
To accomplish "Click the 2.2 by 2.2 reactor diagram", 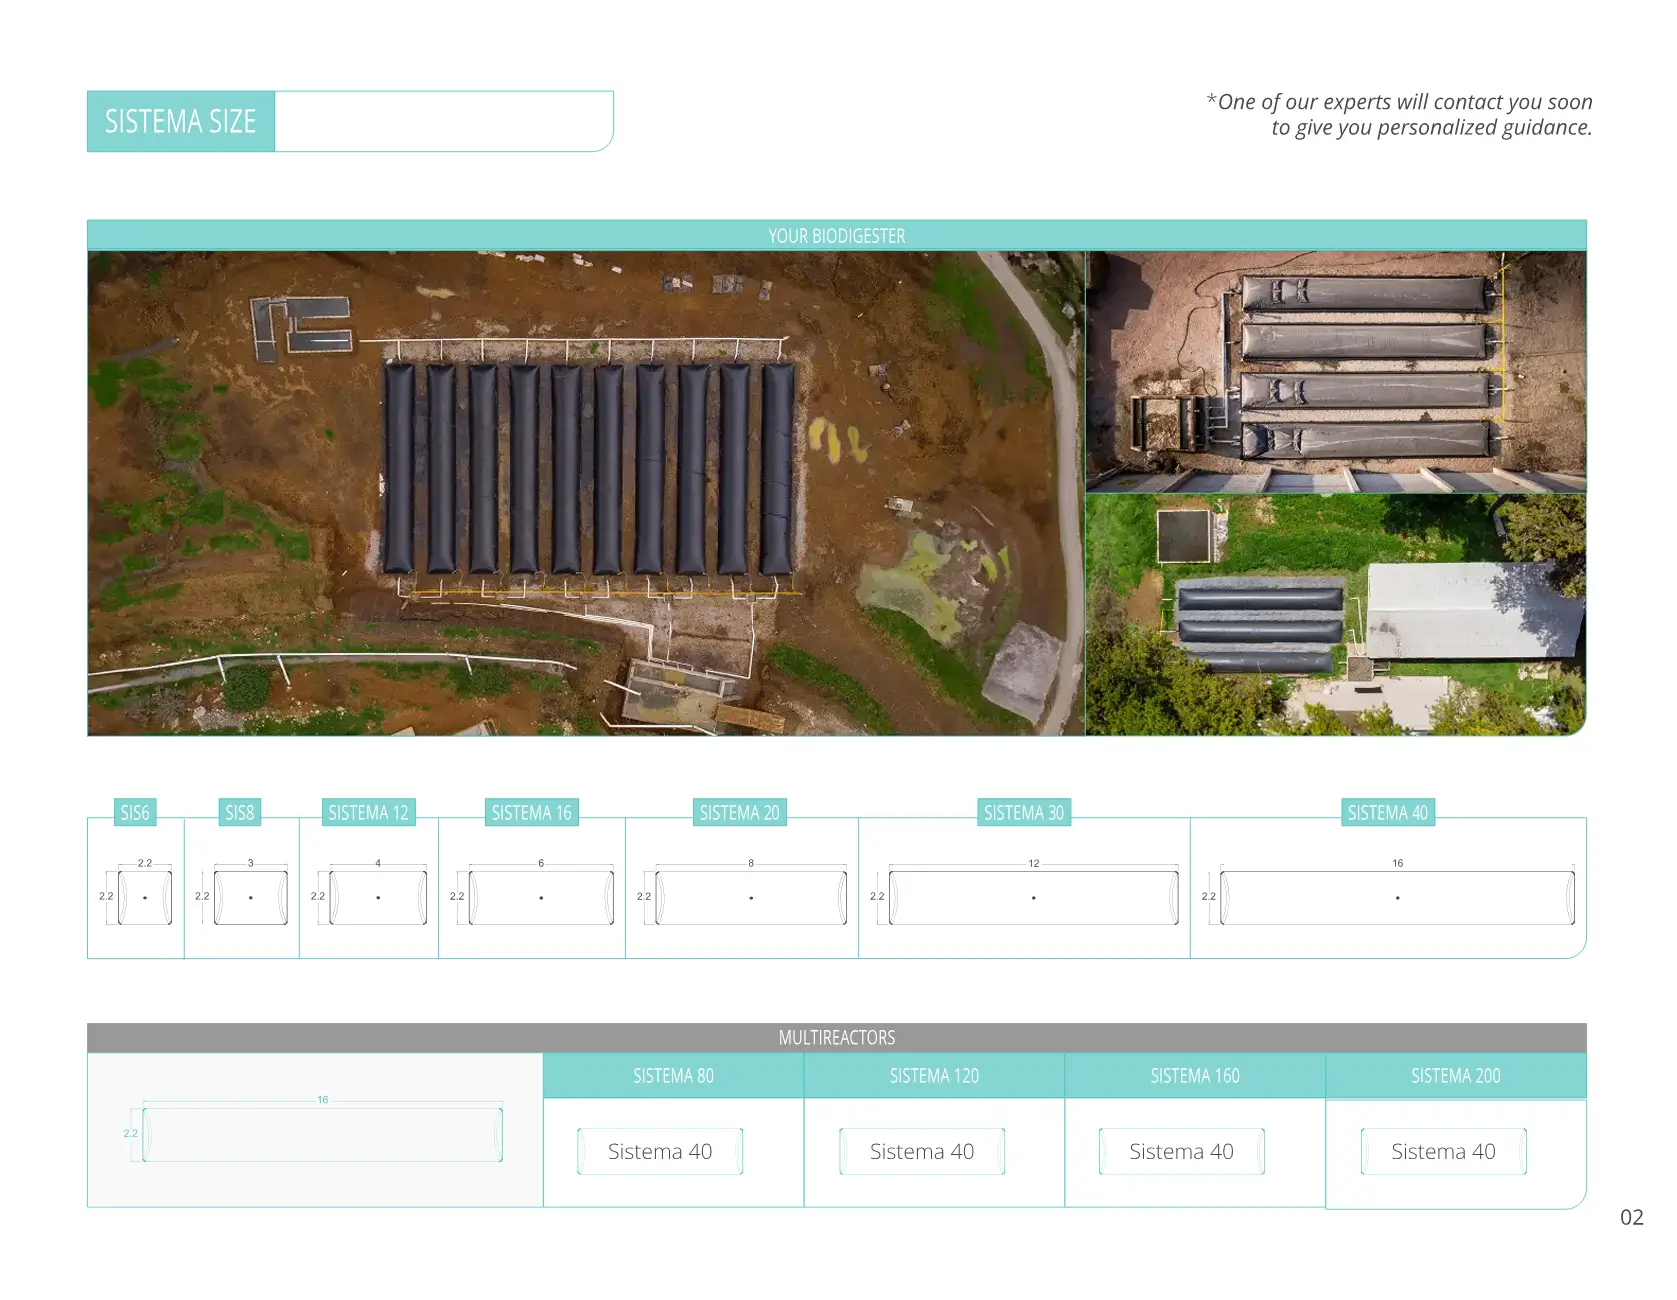I will 145,897.
